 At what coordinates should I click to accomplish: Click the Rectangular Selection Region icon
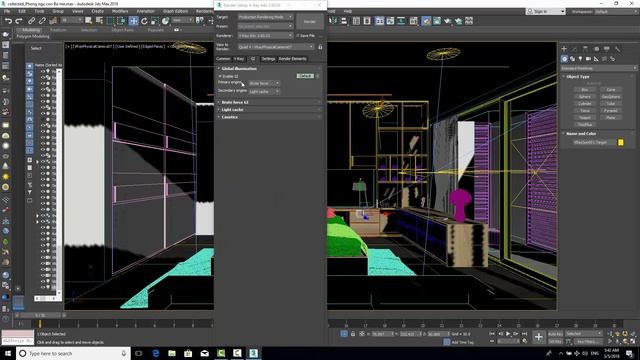110,20
